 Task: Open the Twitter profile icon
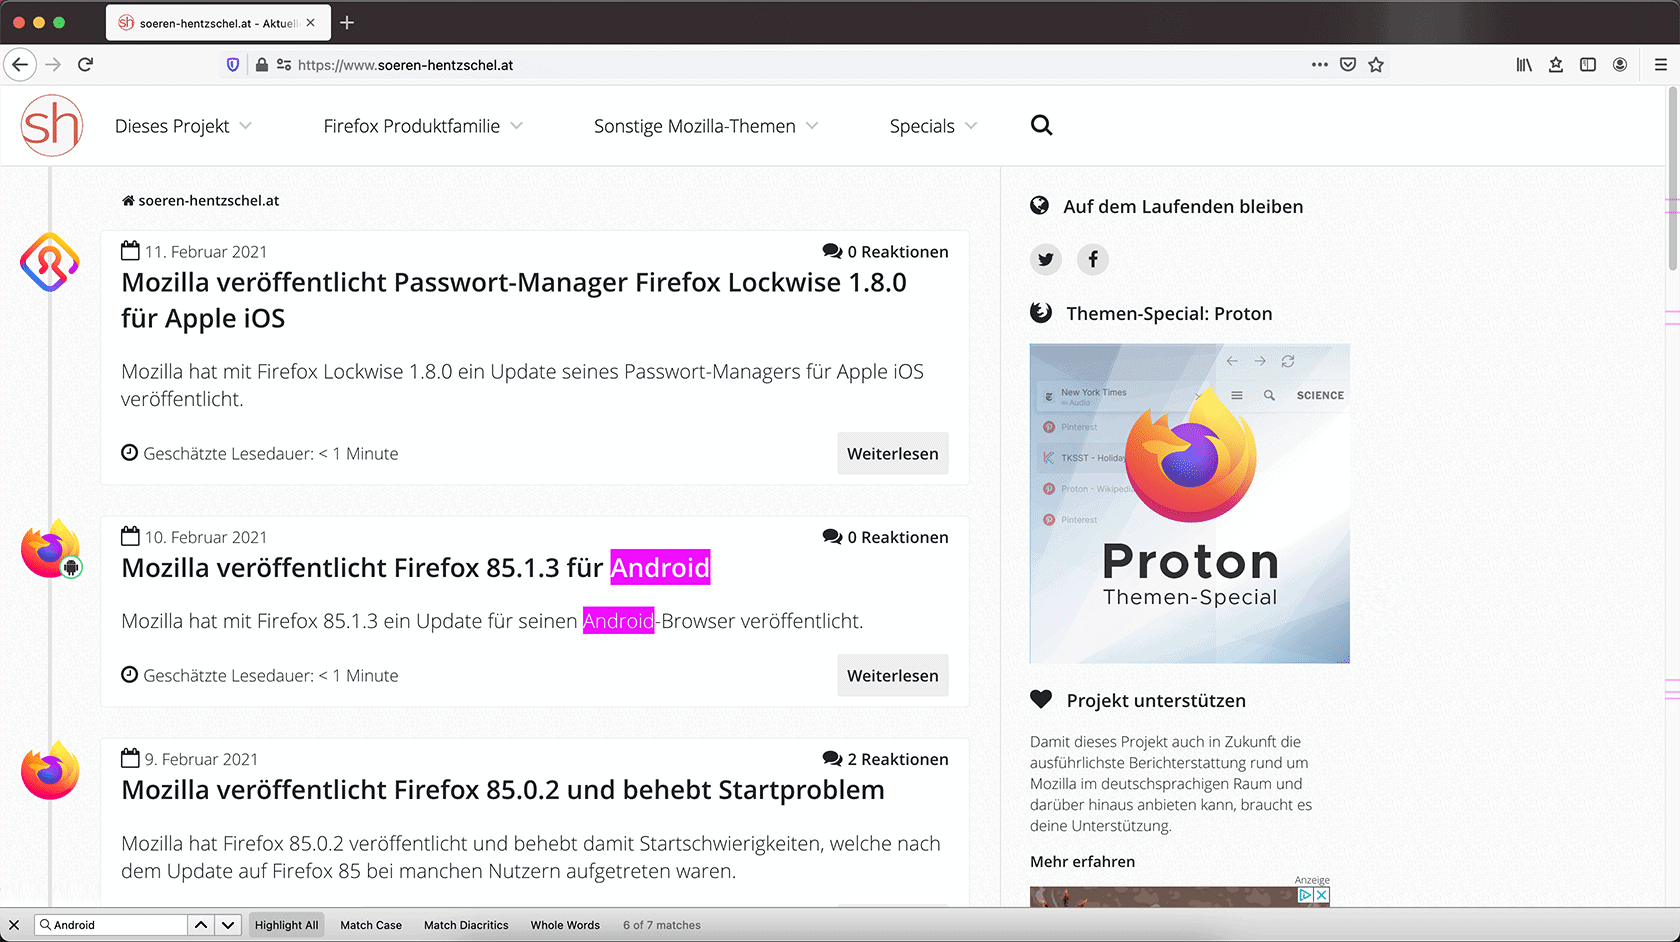(1046, 260)
